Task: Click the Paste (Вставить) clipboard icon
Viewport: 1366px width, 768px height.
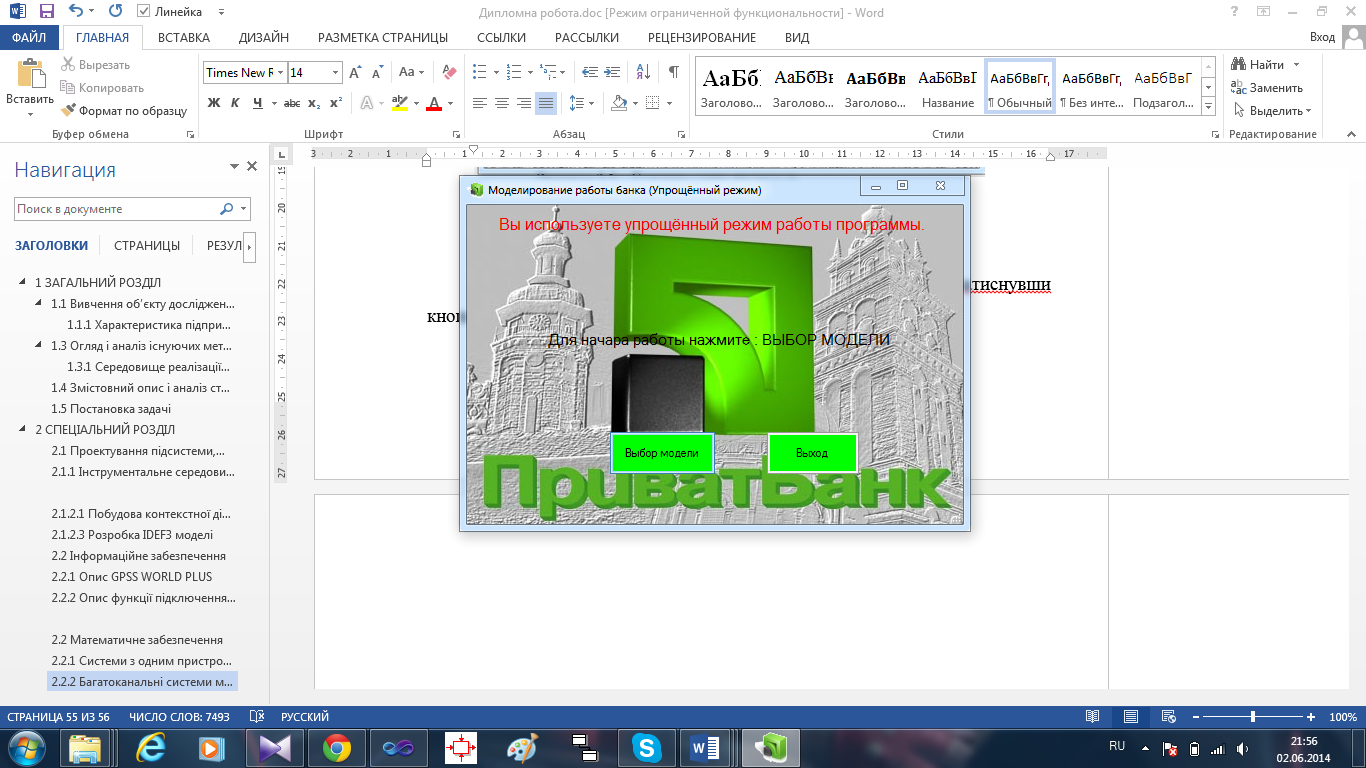Action: tap(30, 75)
